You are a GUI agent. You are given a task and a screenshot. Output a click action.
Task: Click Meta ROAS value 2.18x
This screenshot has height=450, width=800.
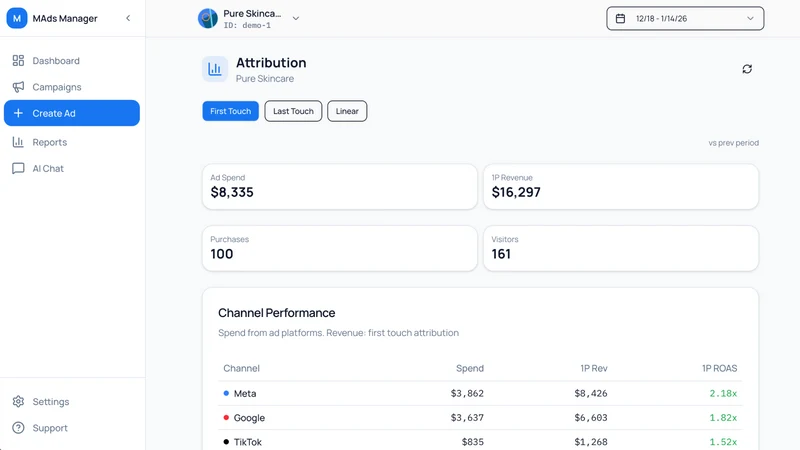723,393
